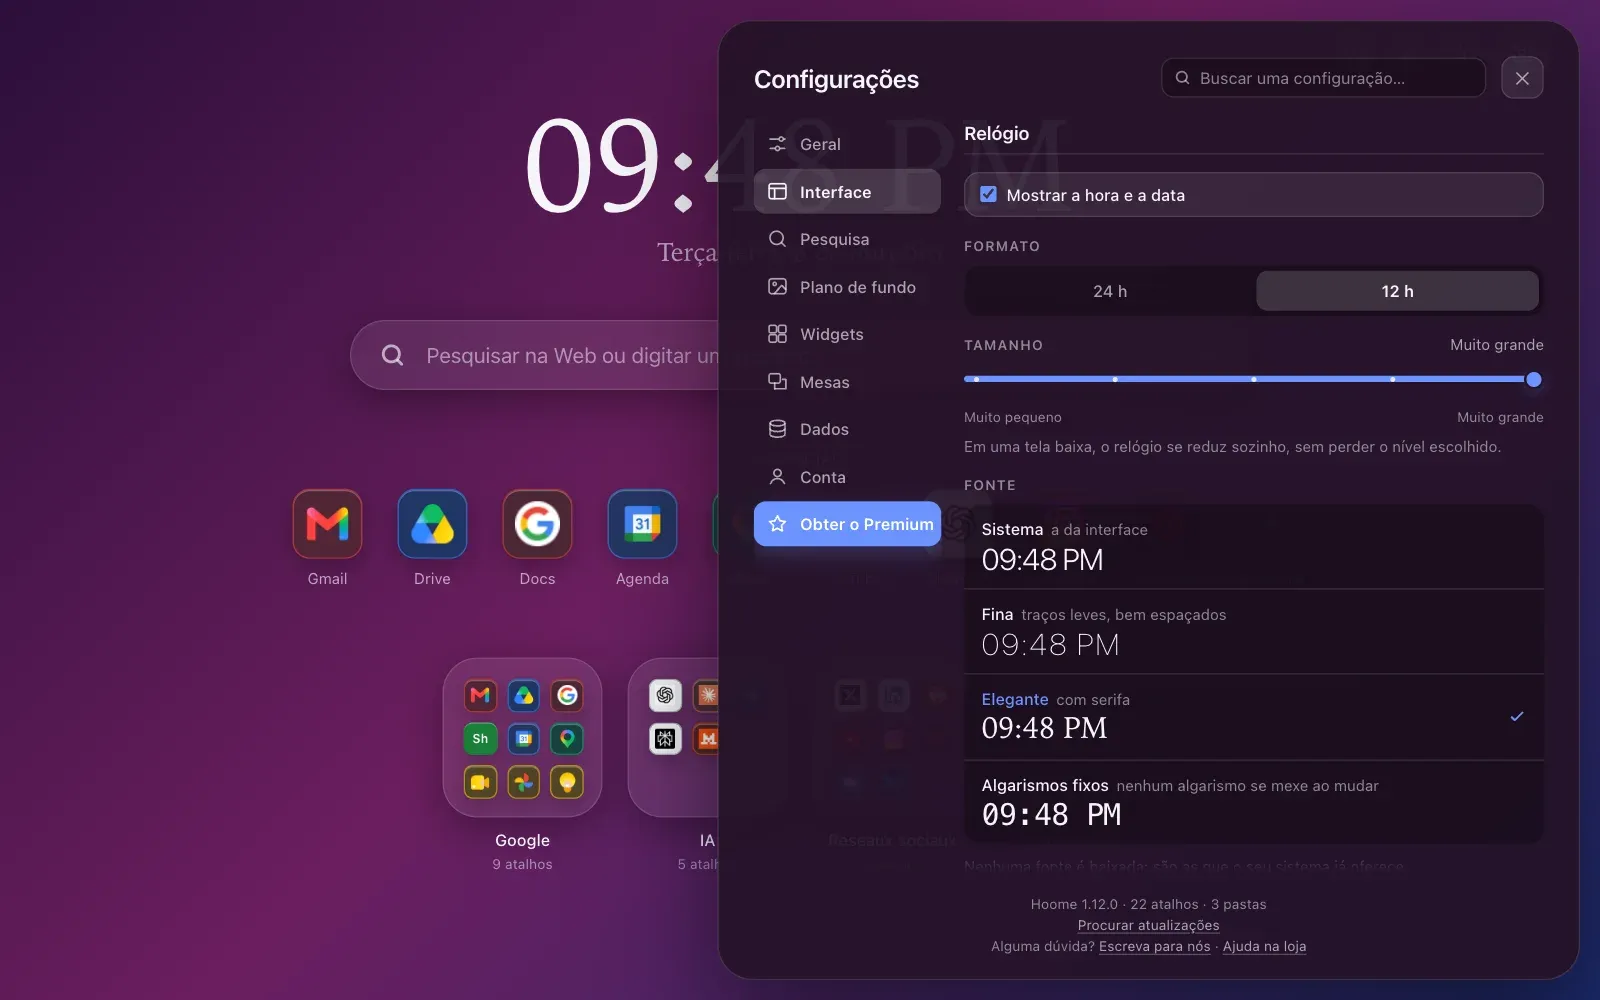Choose the Elegante serif clock font
The image size is (1600, 1000).
(1253, 717)
